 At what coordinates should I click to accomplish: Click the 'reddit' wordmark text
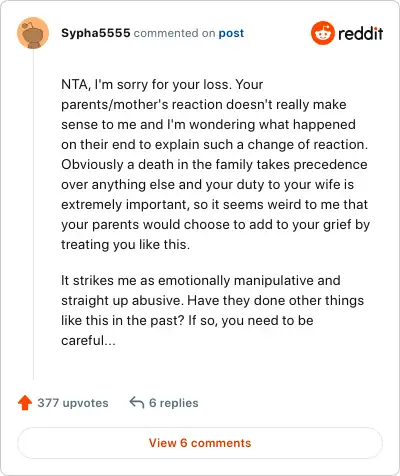coord(360,34)
